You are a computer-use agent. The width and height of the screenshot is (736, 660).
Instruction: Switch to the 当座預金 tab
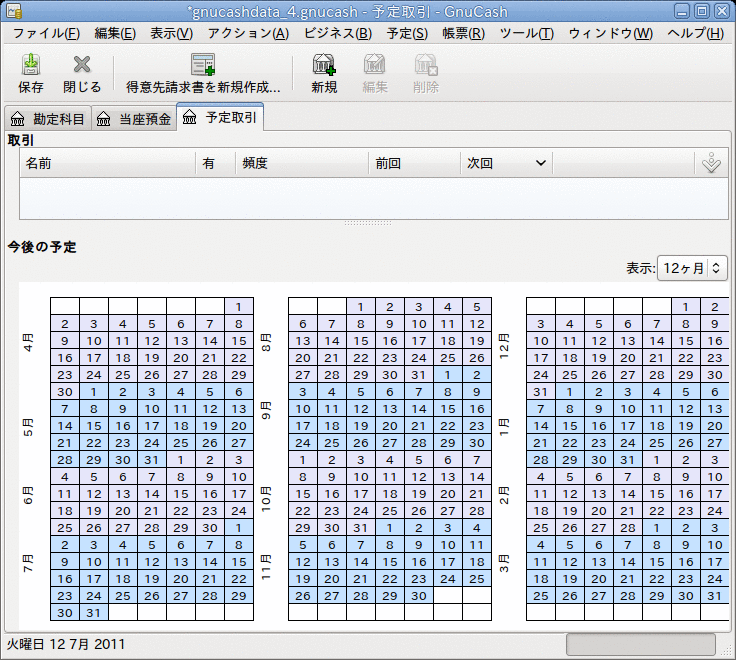point(134,119)
